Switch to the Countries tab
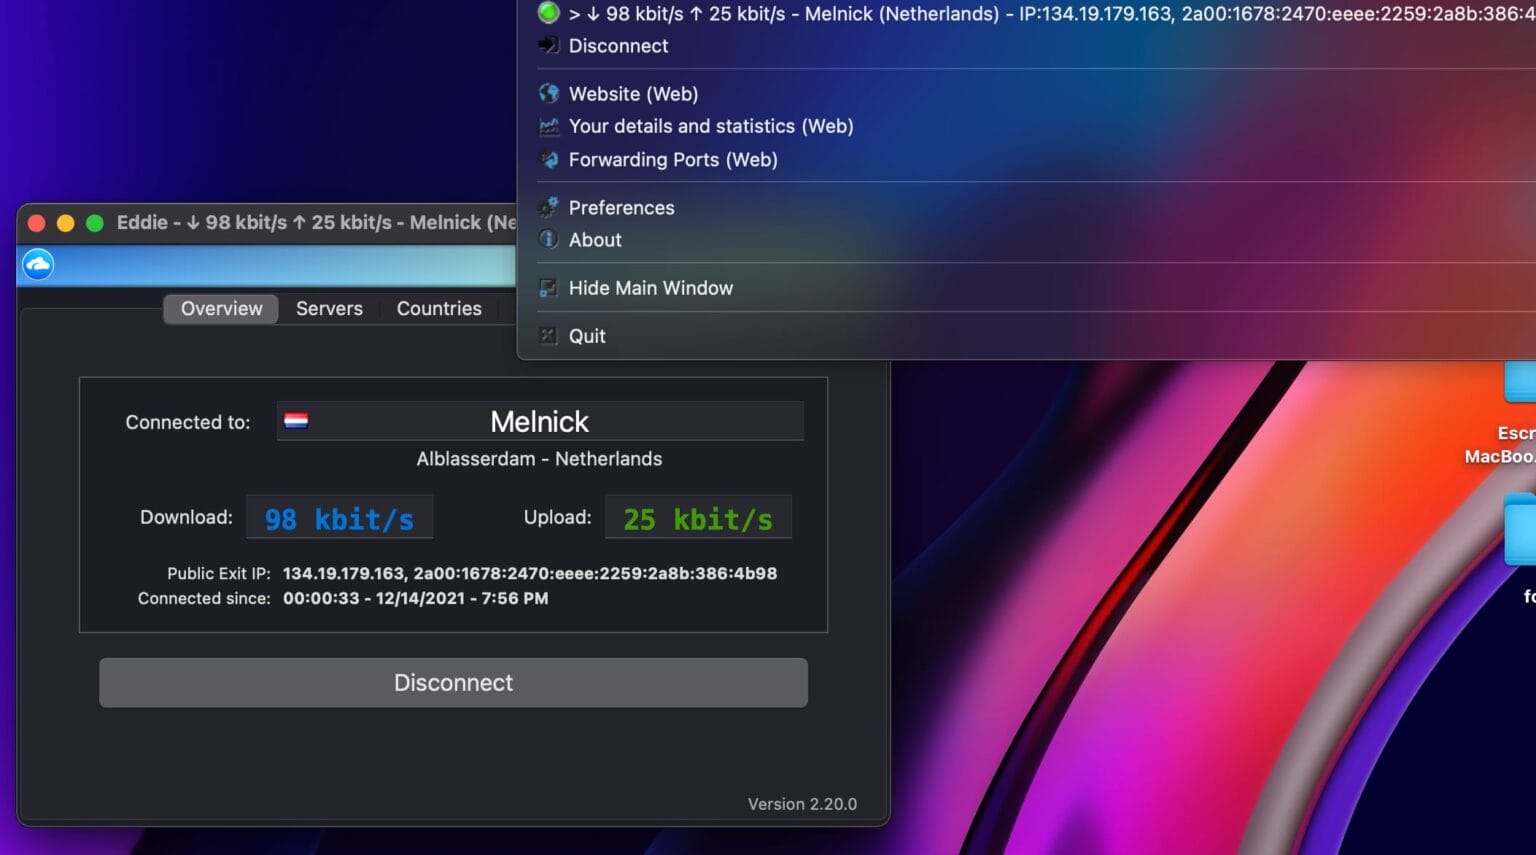1536x855 pixels. pyautogui.click(x=439, y=308)
